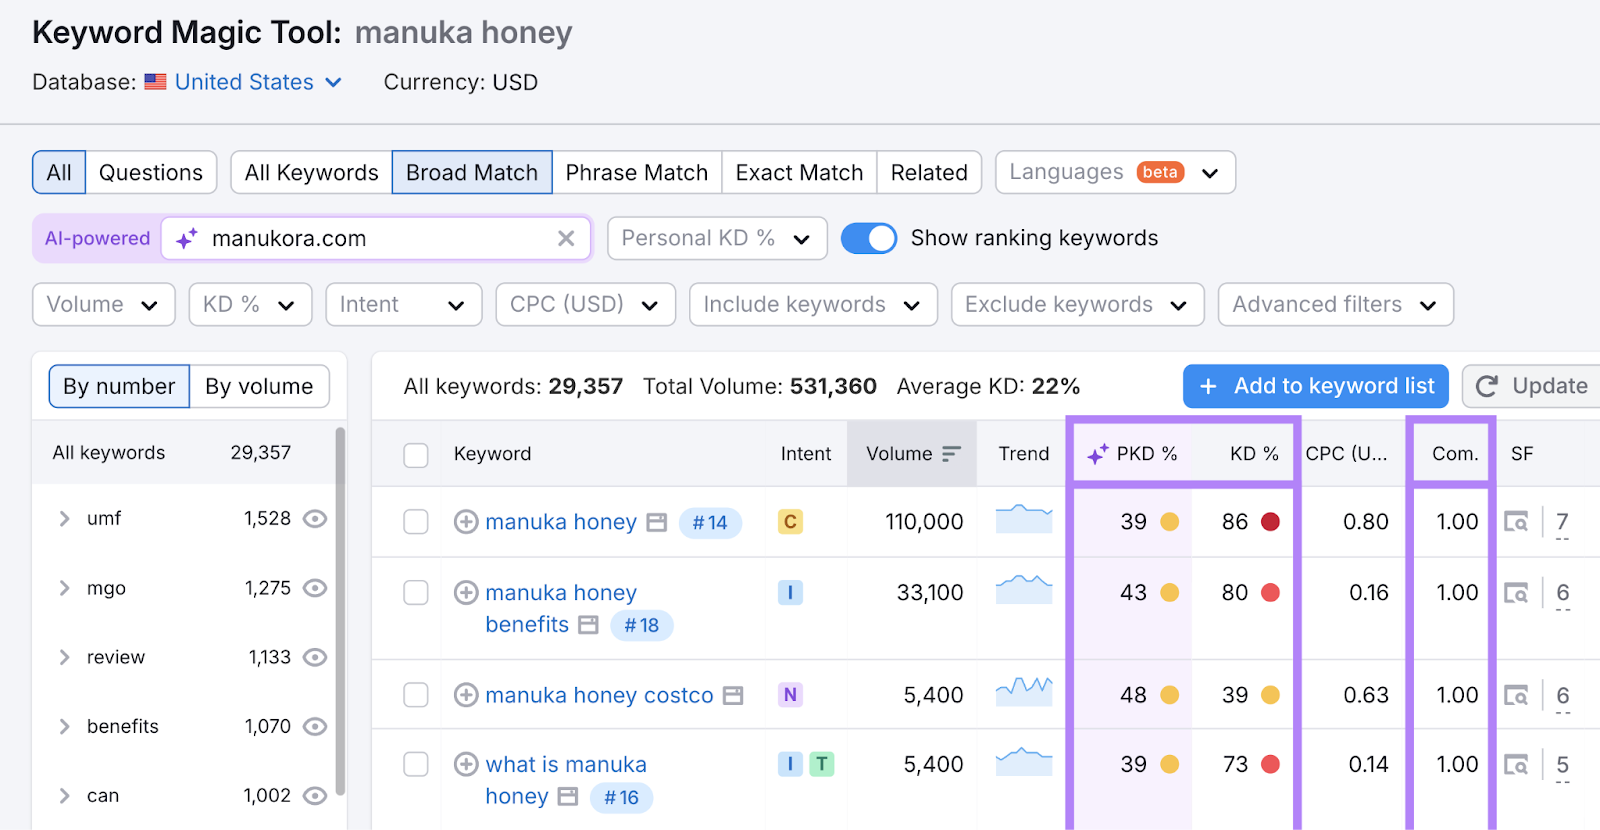This screenshot has width=1600, height=830.
Task: Switch to the Related tab
Action: coord(929,172)
